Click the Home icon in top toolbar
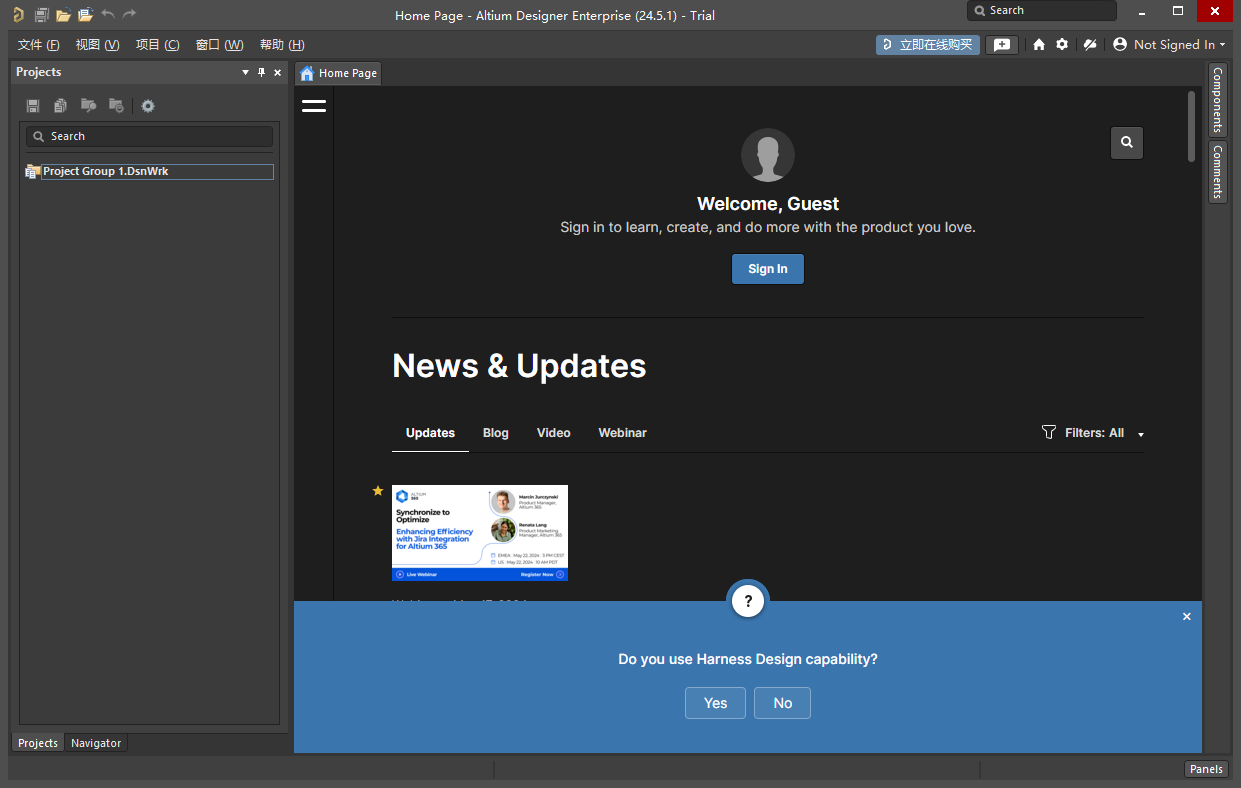Image resolution: width=1241 pixels, height=788 pixels. point(1039,45)
